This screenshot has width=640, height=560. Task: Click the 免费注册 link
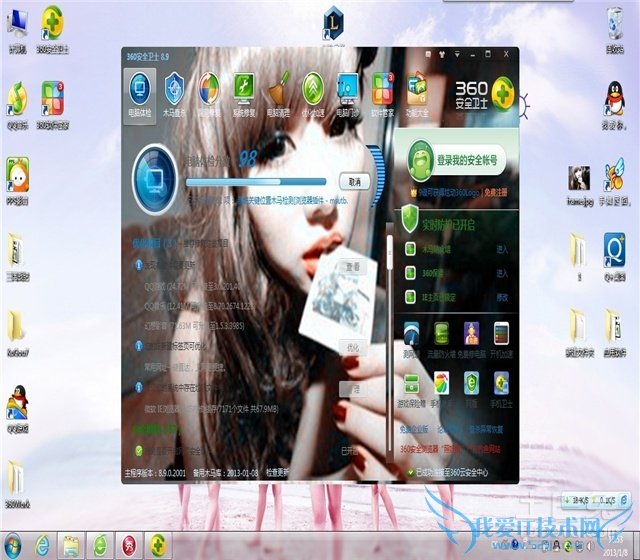(495, 192)
